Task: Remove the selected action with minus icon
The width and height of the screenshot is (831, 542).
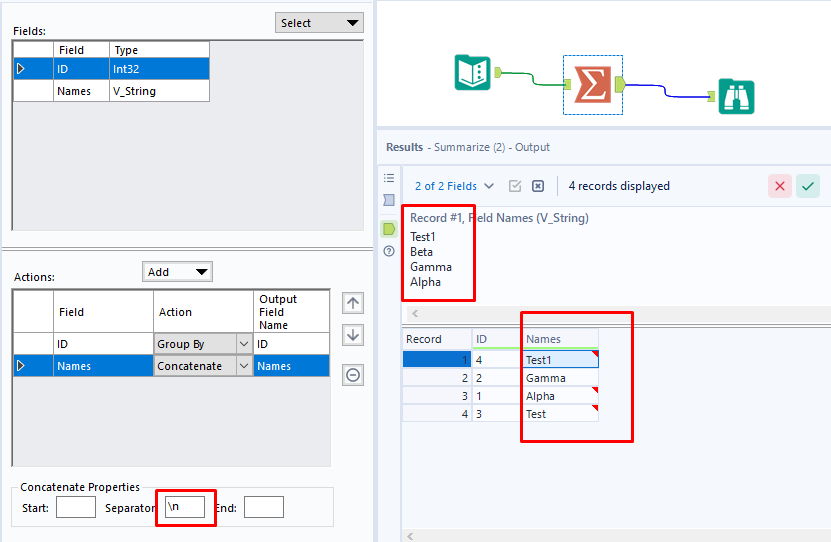Action: (x=353, y=376)
